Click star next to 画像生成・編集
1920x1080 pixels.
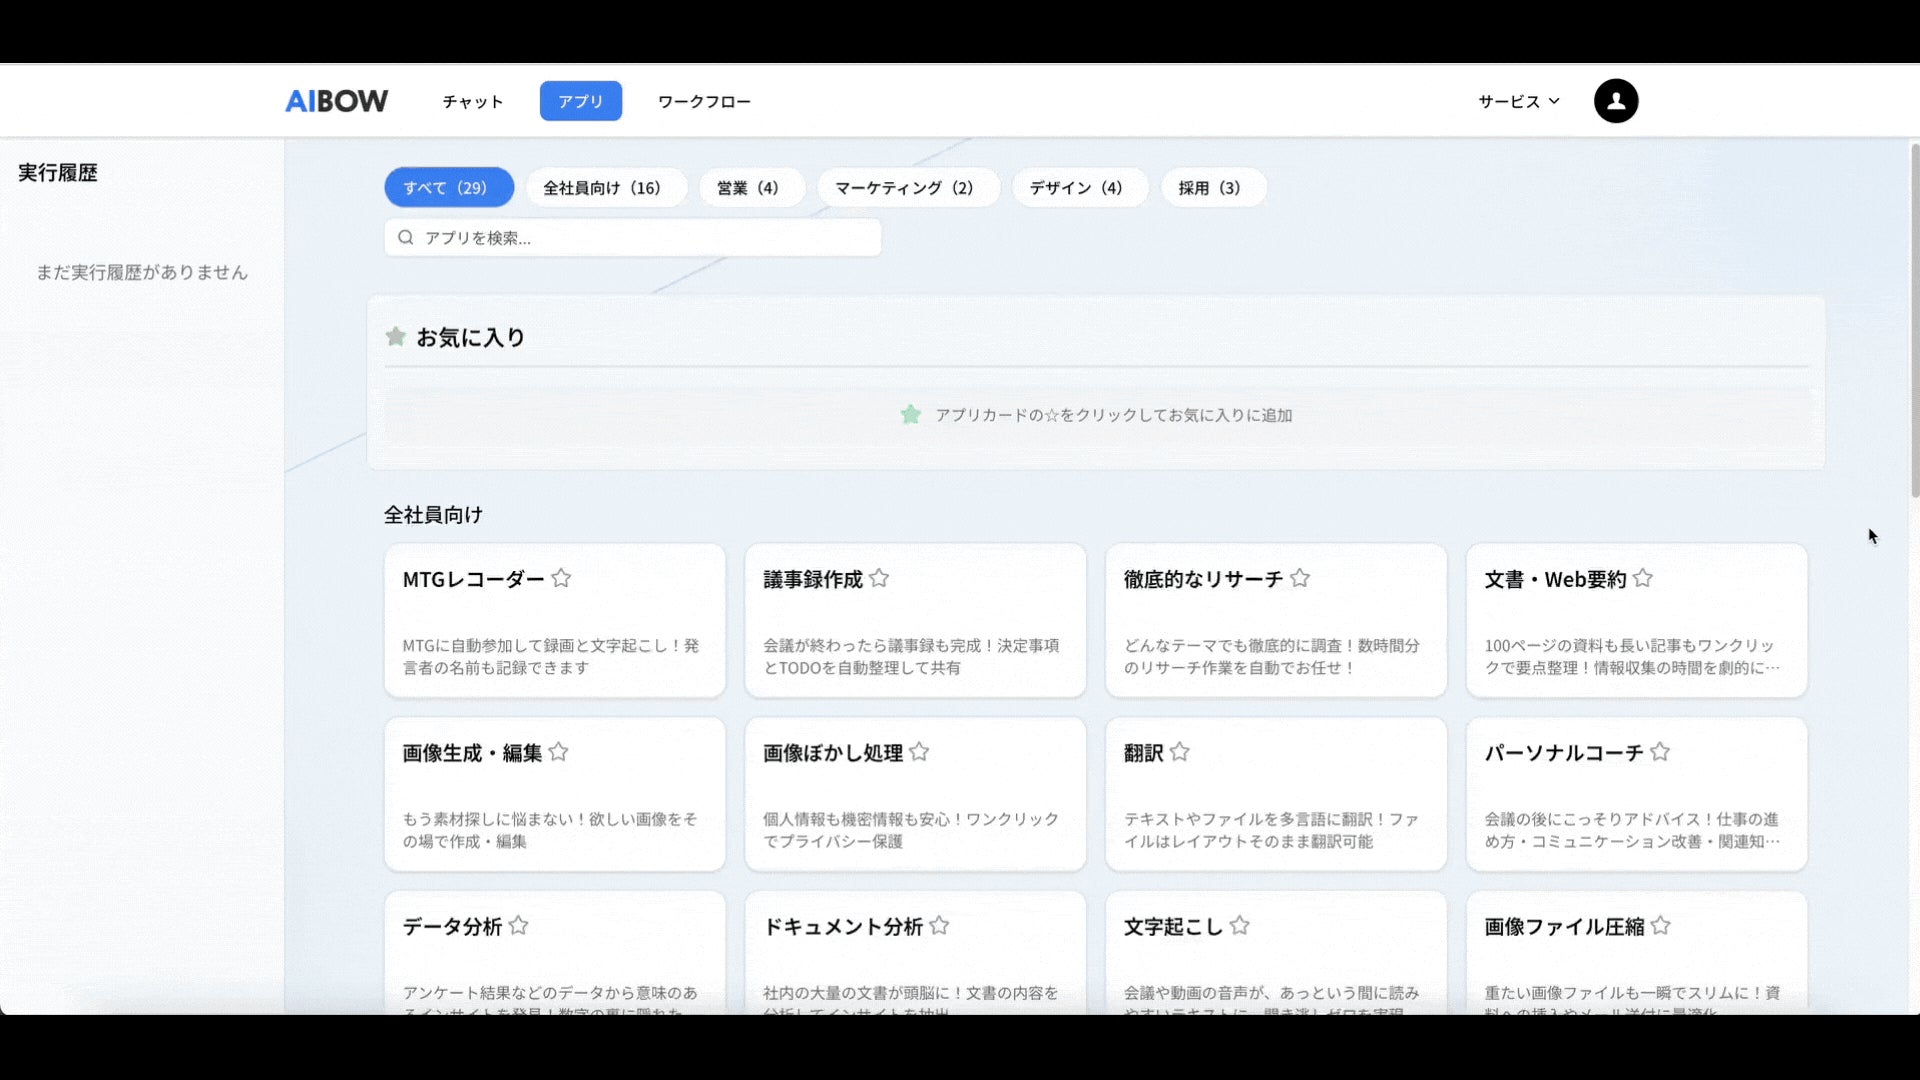pos(559,752)
